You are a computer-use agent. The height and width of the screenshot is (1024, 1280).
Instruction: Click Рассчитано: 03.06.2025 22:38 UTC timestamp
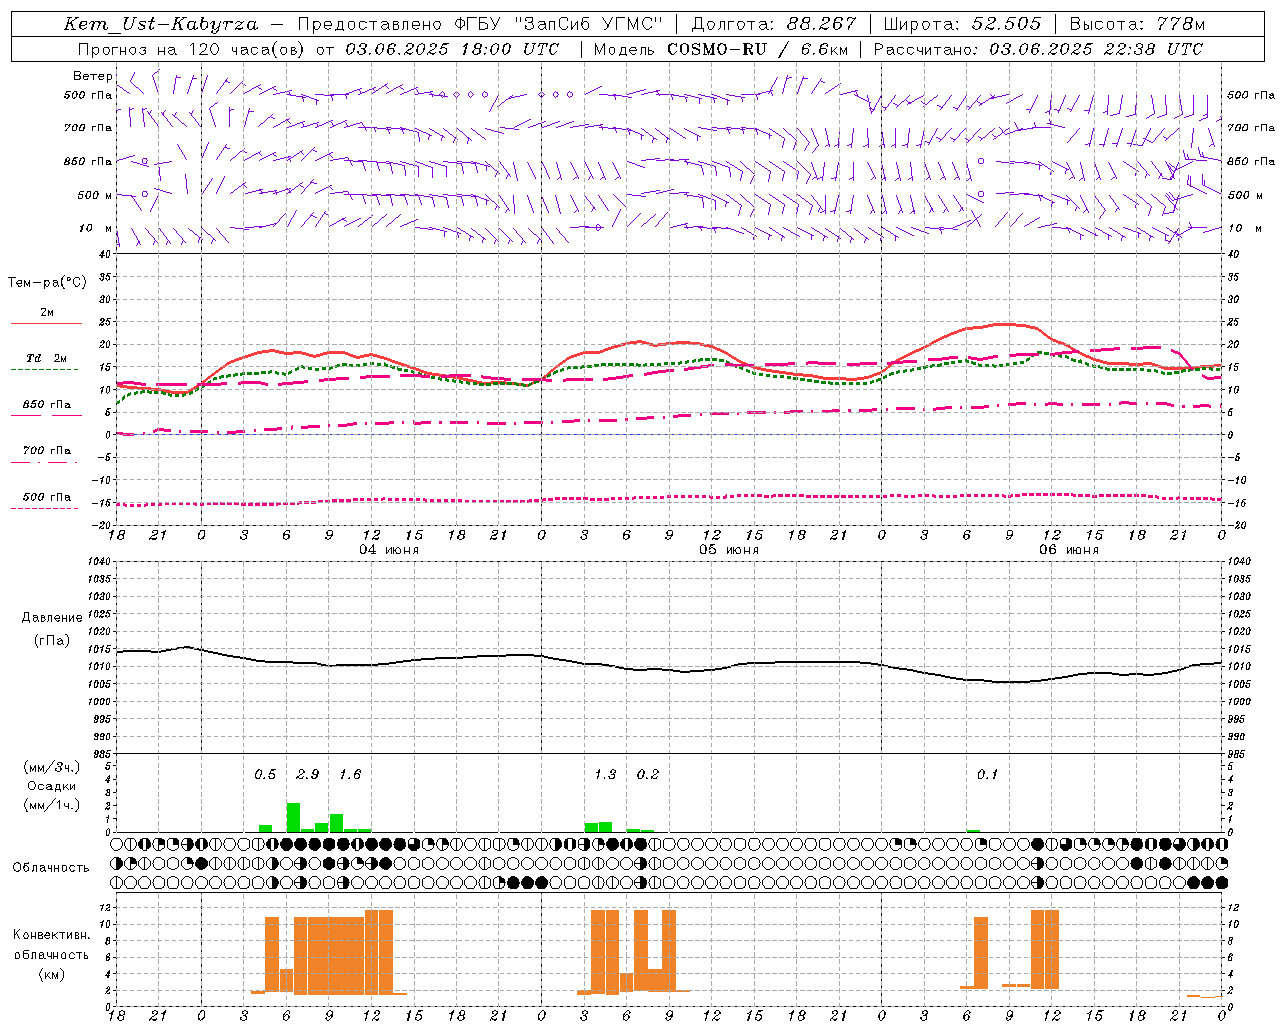click(x=1038, y=49)
